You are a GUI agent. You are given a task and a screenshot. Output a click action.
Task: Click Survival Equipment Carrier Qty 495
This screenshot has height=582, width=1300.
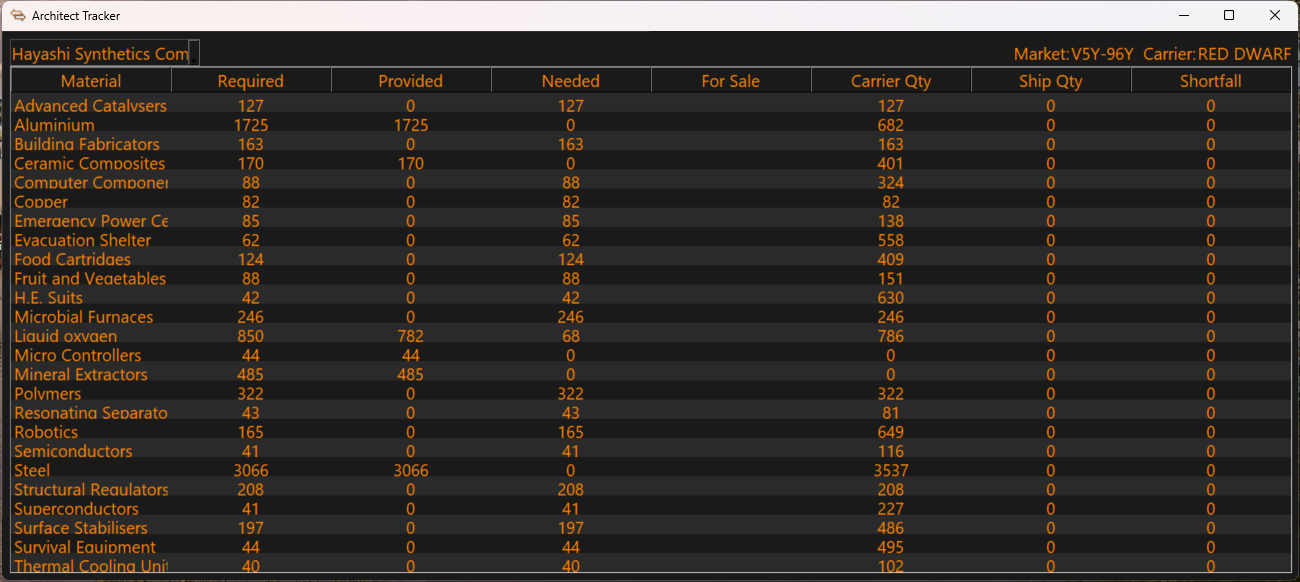pos(891,547)
